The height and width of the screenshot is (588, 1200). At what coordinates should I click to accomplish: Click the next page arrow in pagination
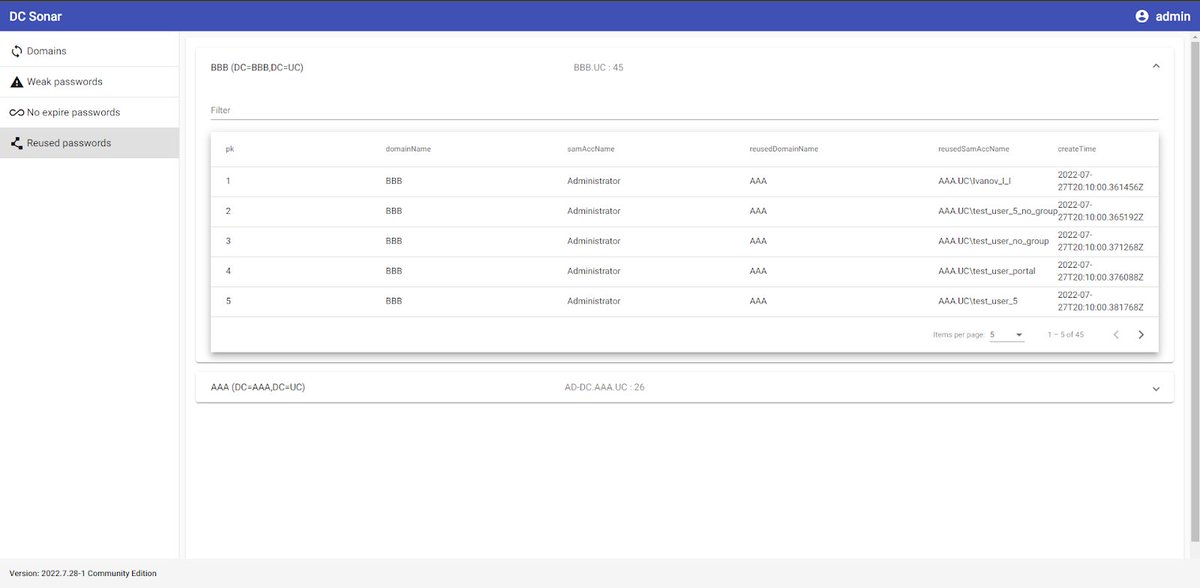1141,334
